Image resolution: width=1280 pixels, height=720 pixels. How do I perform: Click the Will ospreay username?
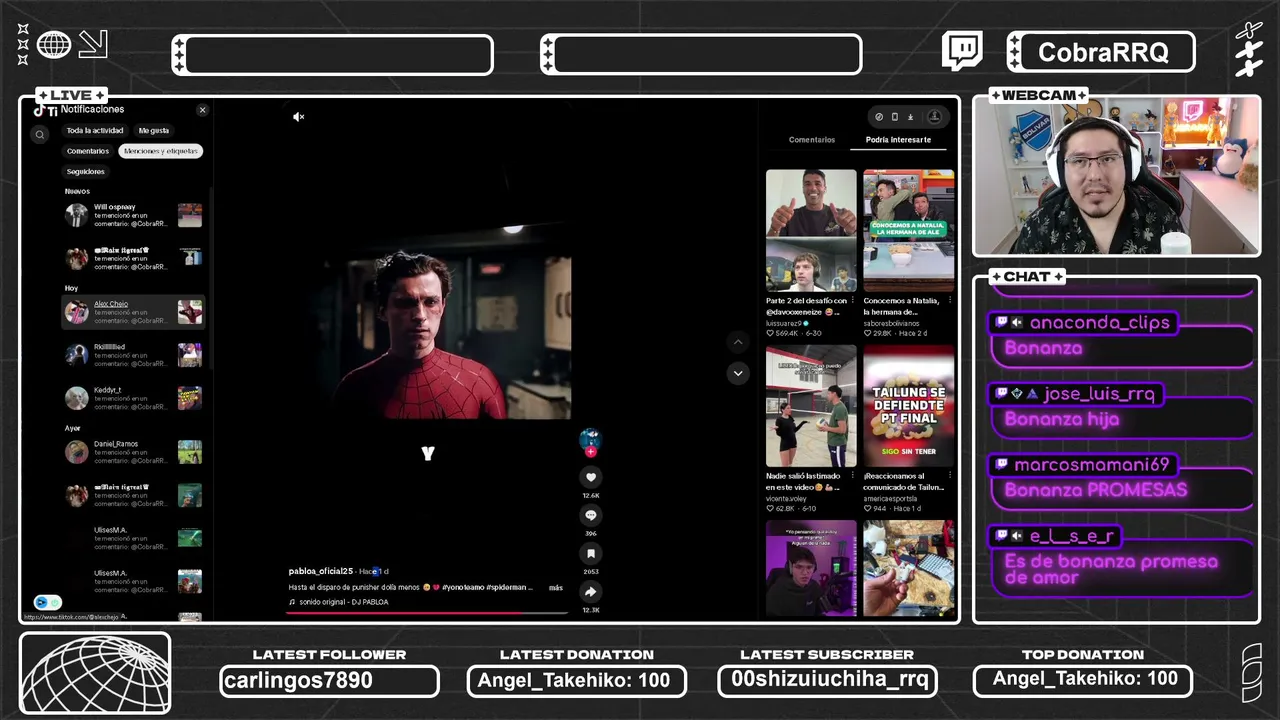[x=115, y=207]
